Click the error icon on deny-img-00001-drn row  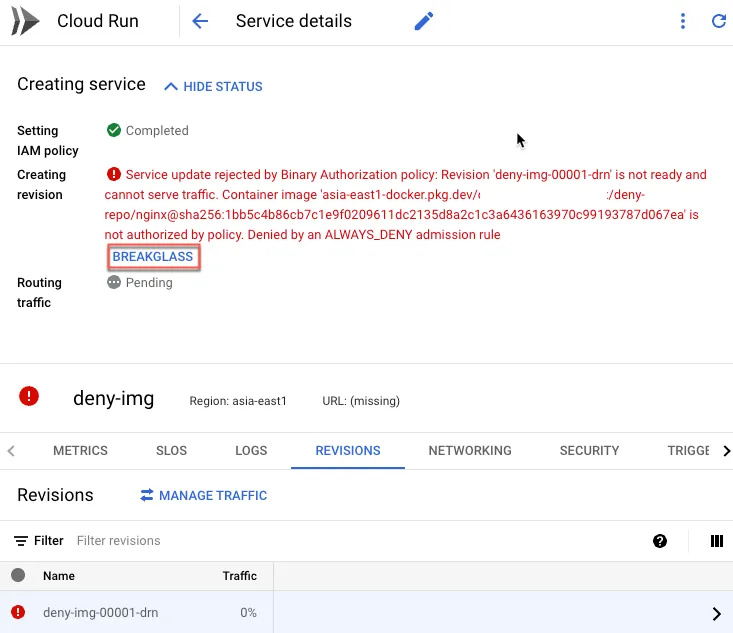18,612
